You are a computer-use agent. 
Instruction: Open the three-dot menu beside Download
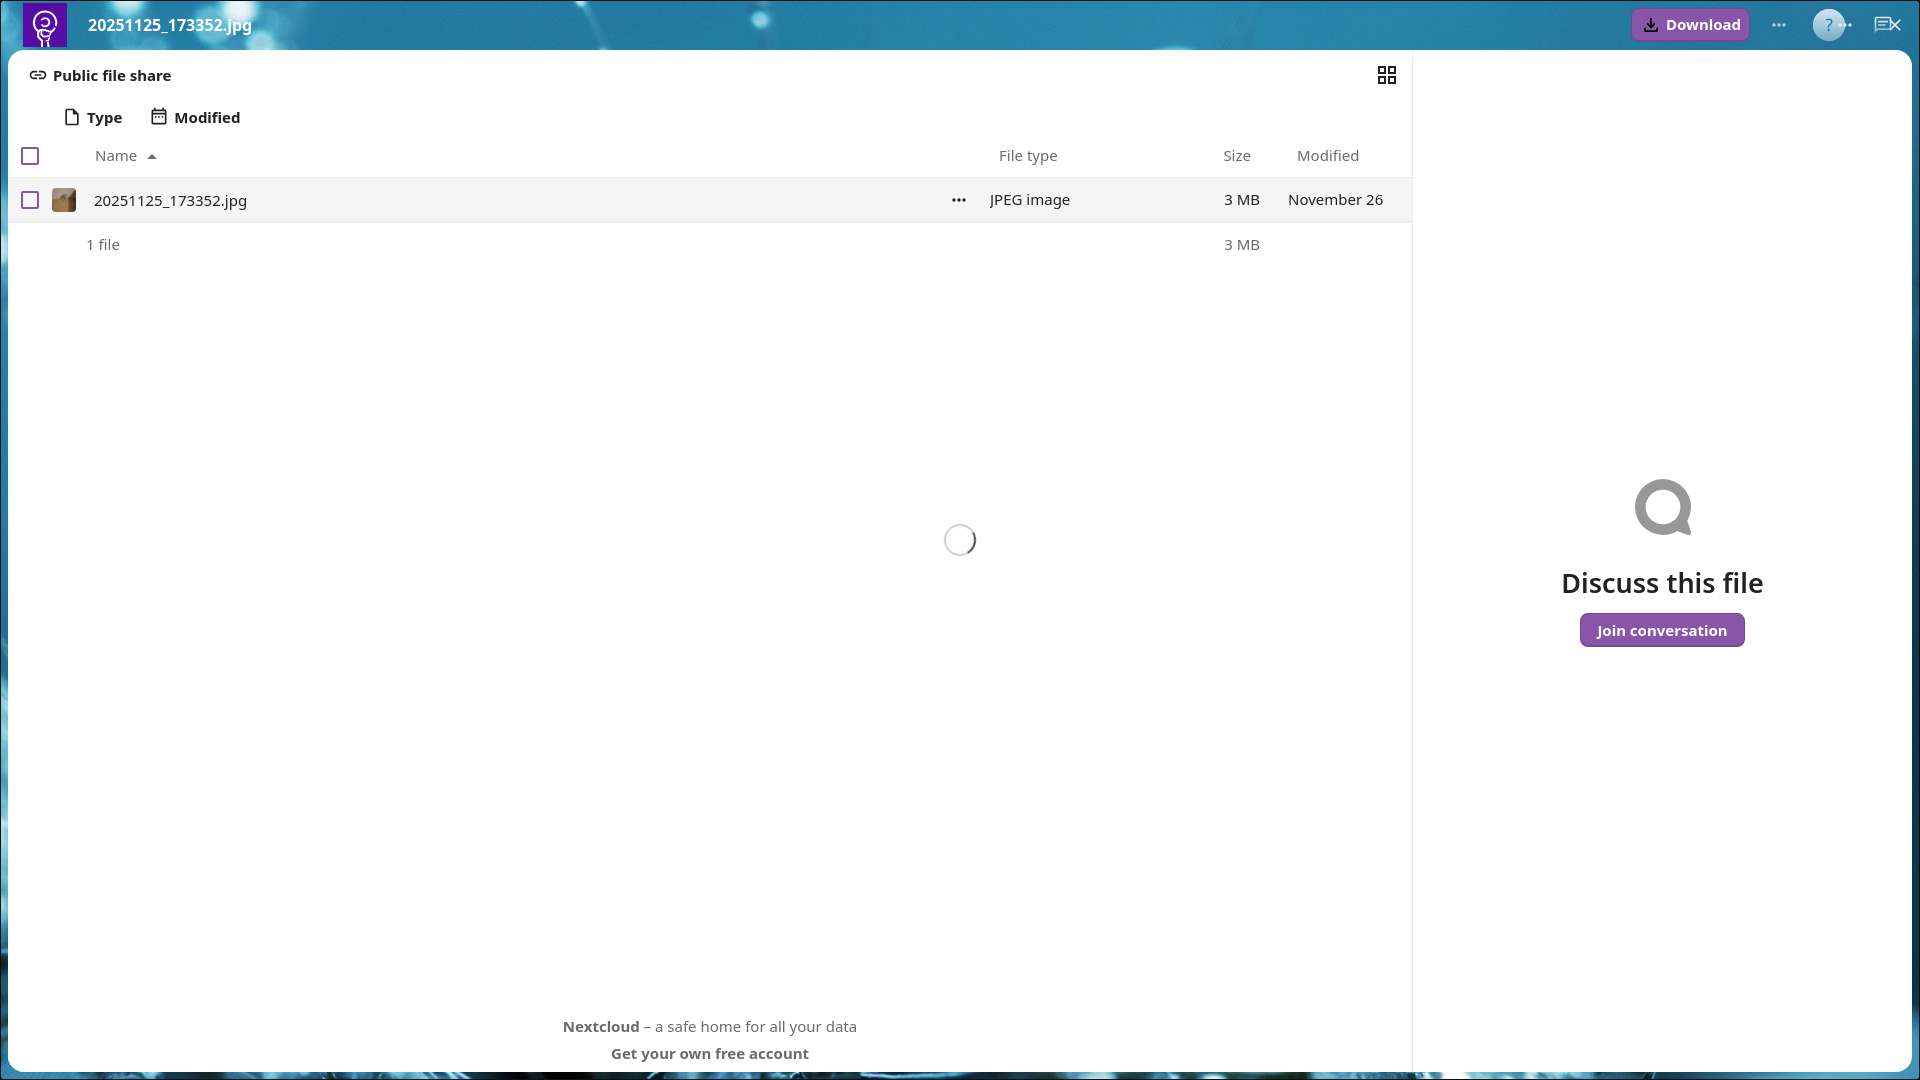[1778, 25]
